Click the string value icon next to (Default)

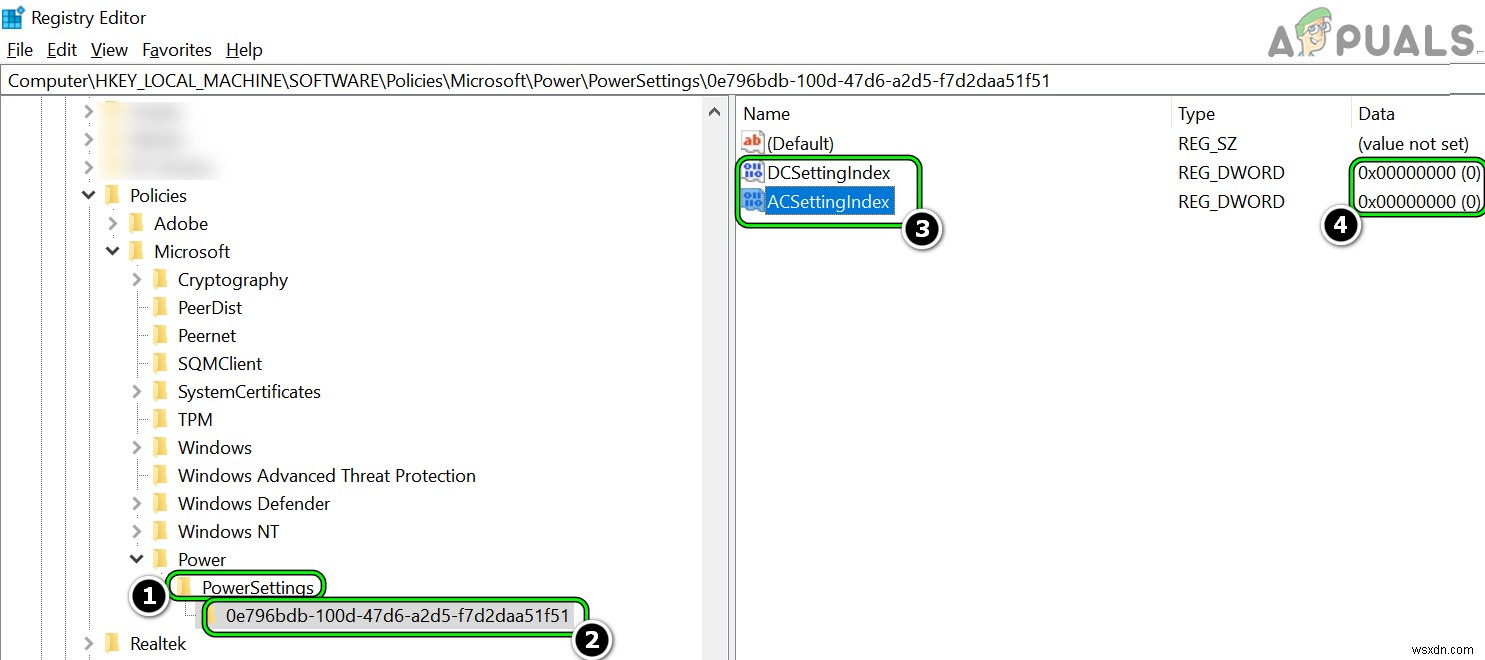pos(752,142)
